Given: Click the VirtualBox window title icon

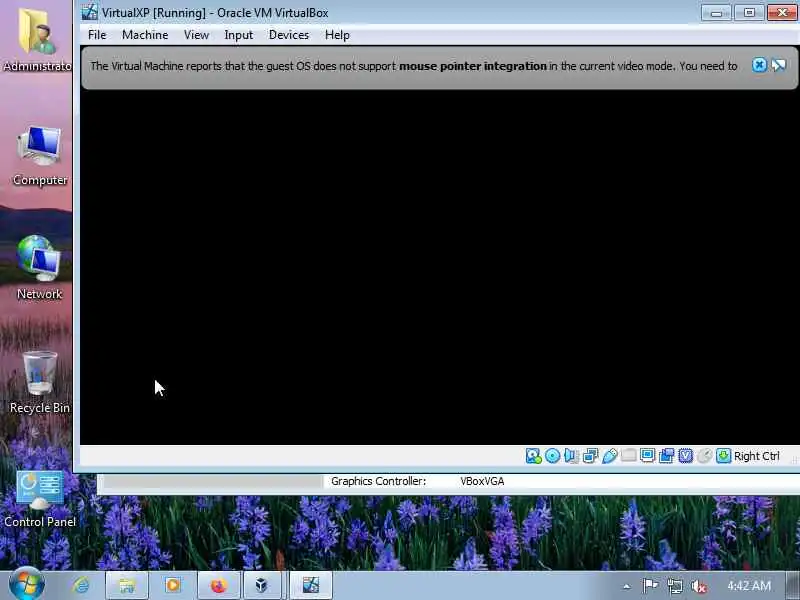Looking at the screenshot, I should coord(89,12).
